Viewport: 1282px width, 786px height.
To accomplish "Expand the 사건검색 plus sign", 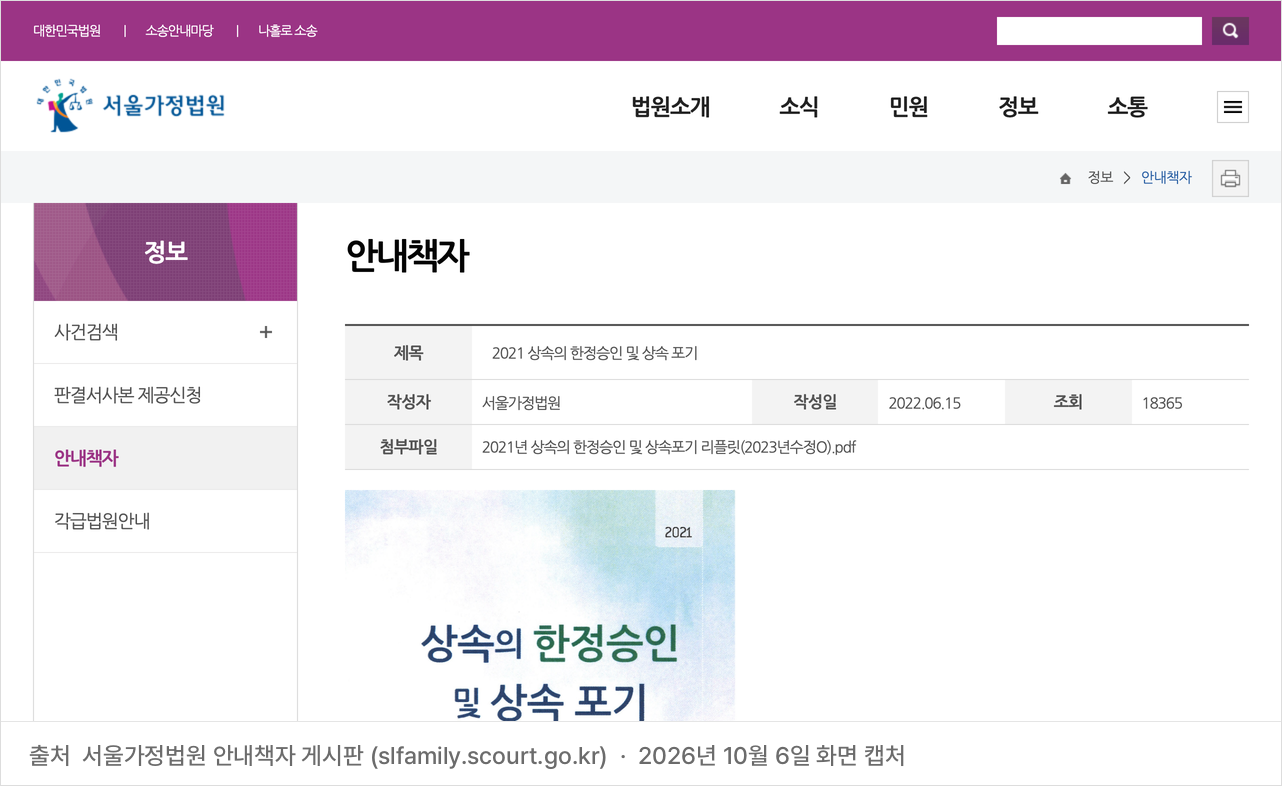I will pos(265,332).
